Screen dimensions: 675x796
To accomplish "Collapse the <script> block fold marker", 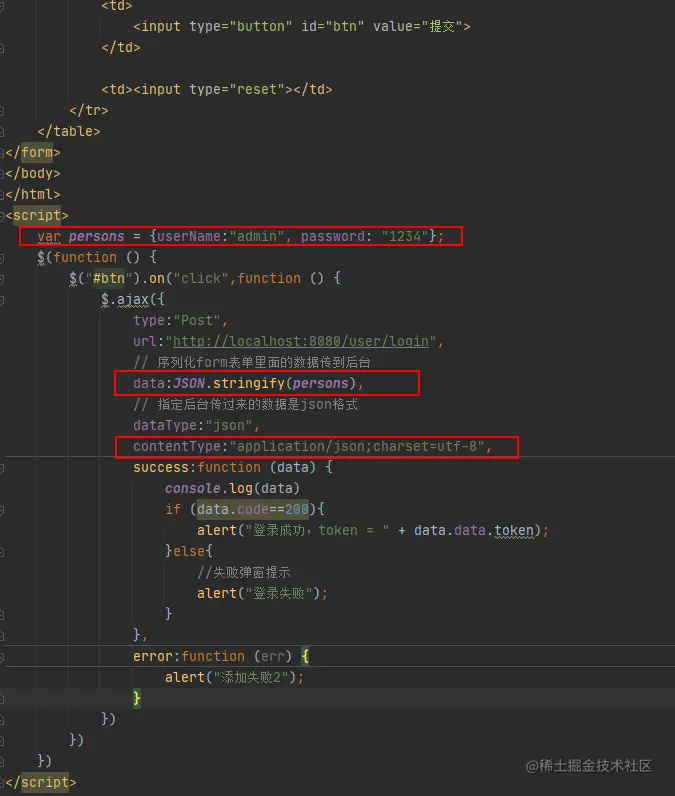I will point(2,216).
